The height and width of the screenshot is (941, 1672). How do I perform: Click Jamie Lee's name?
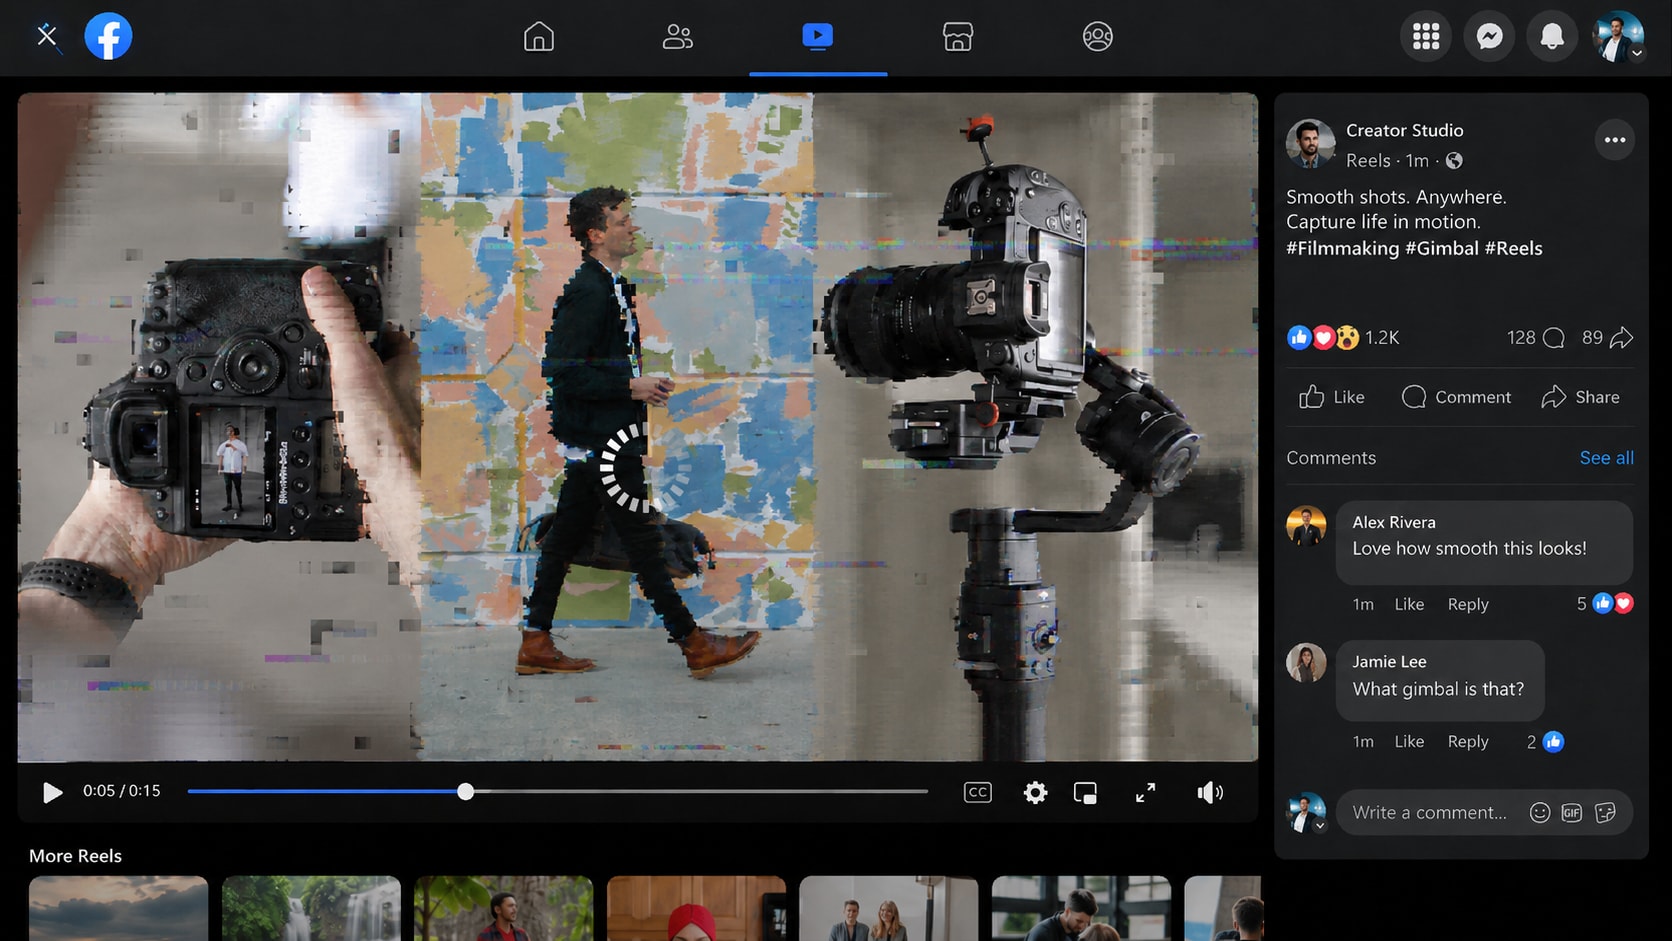point(1389,661)
